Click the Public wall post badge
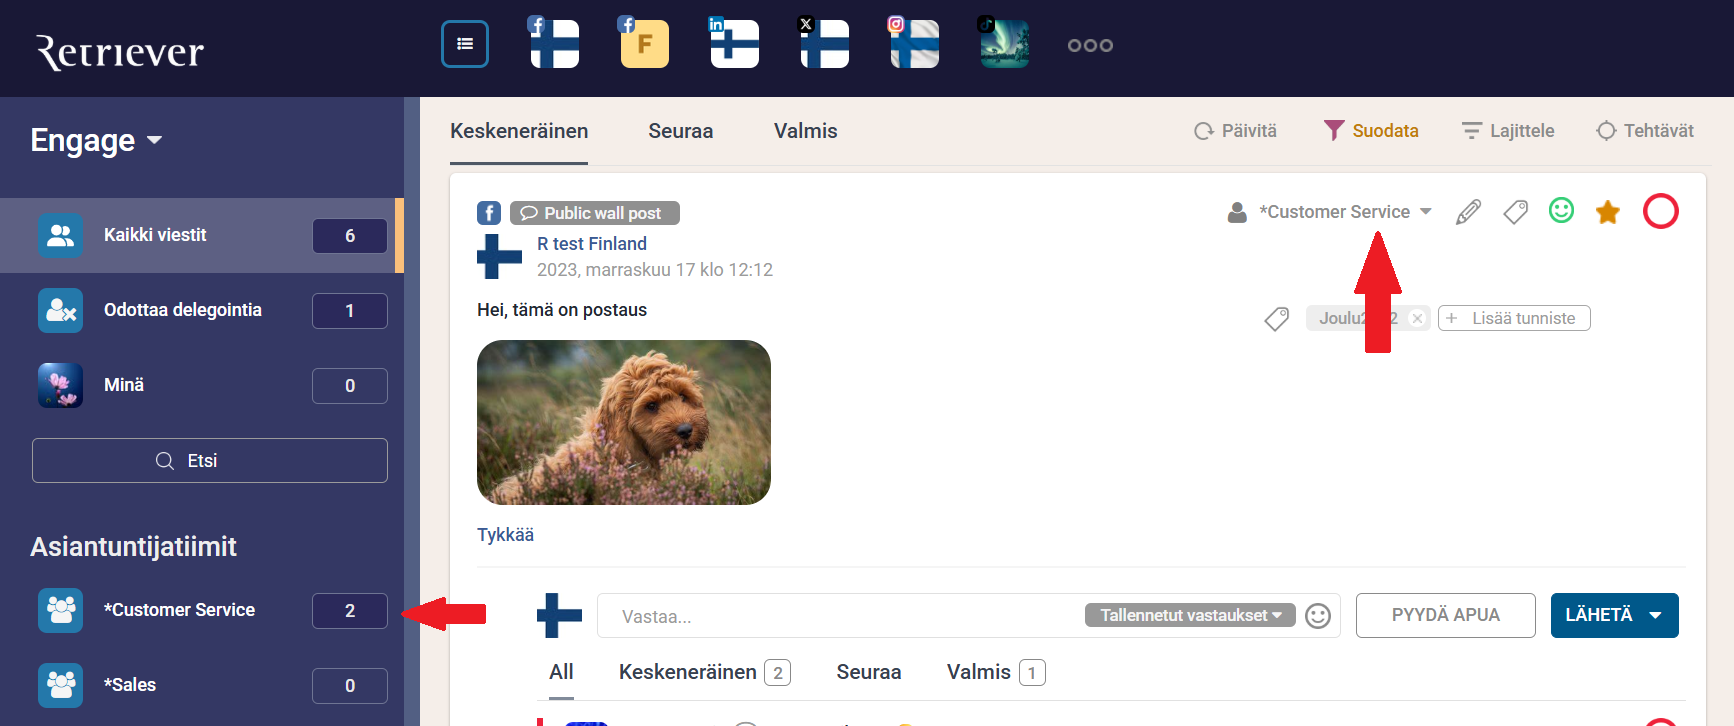Viewport: 1734px width, 726px height. pos(595,213)
